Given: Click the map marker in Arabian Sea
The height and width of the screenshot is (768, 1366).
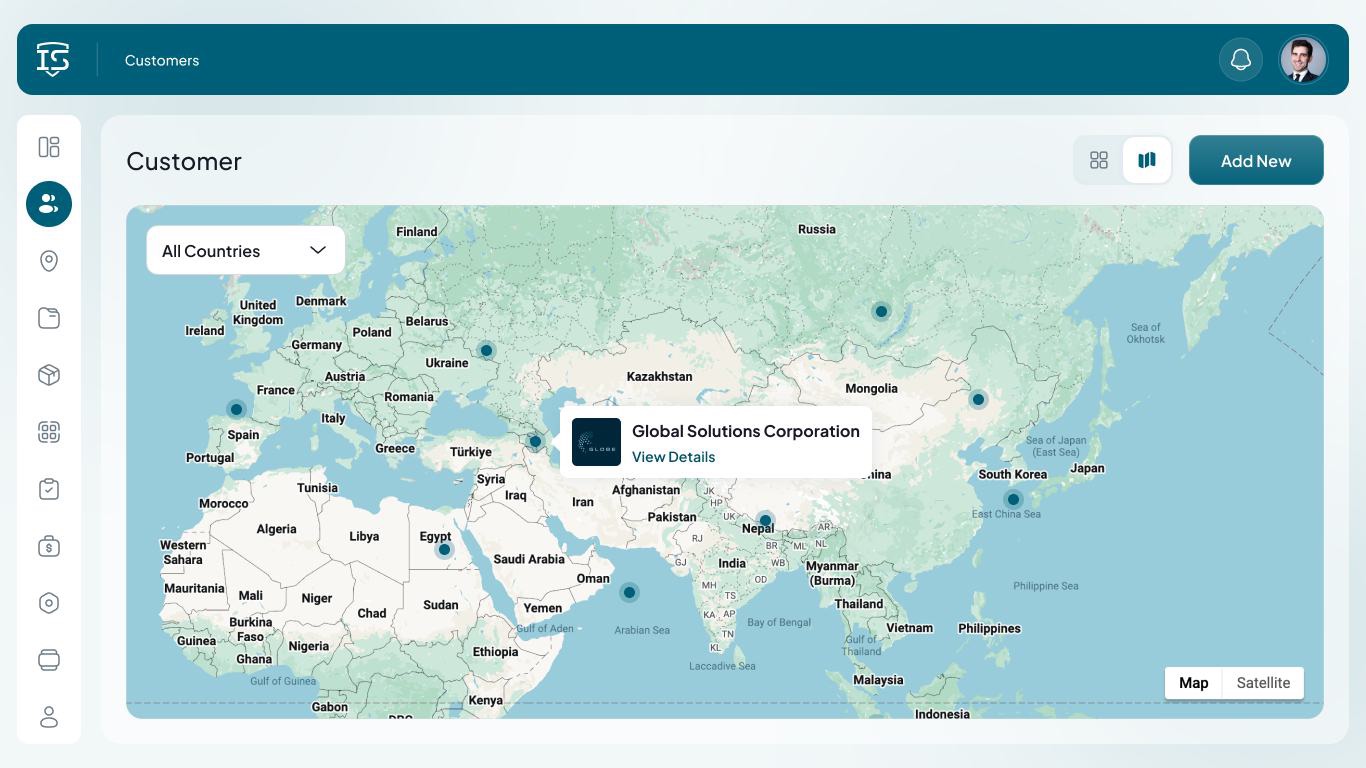Looking at the screenshot, I should (x=629, y=592).
